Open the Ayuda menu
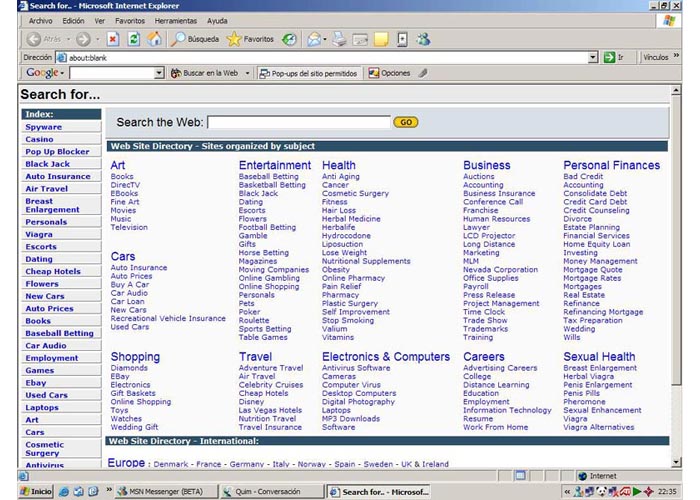This screenshot has height=500, width=700. click(217, 21)
